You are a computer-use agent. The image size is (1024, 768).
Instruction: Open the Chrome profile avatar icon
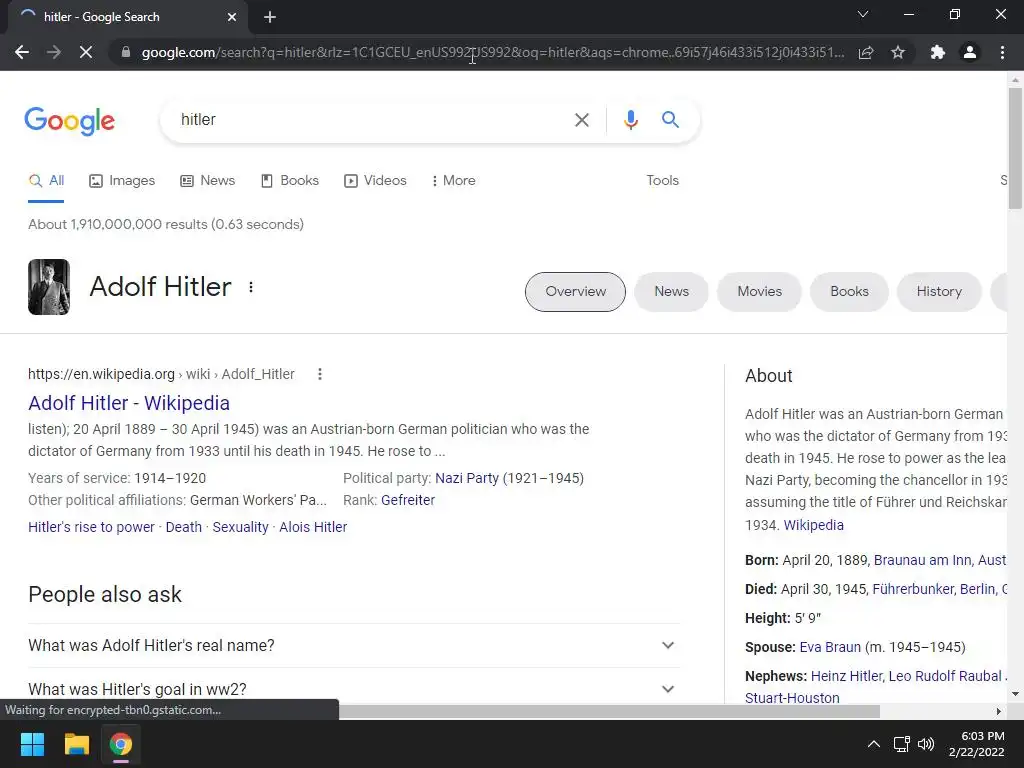(x=970, y=52)
